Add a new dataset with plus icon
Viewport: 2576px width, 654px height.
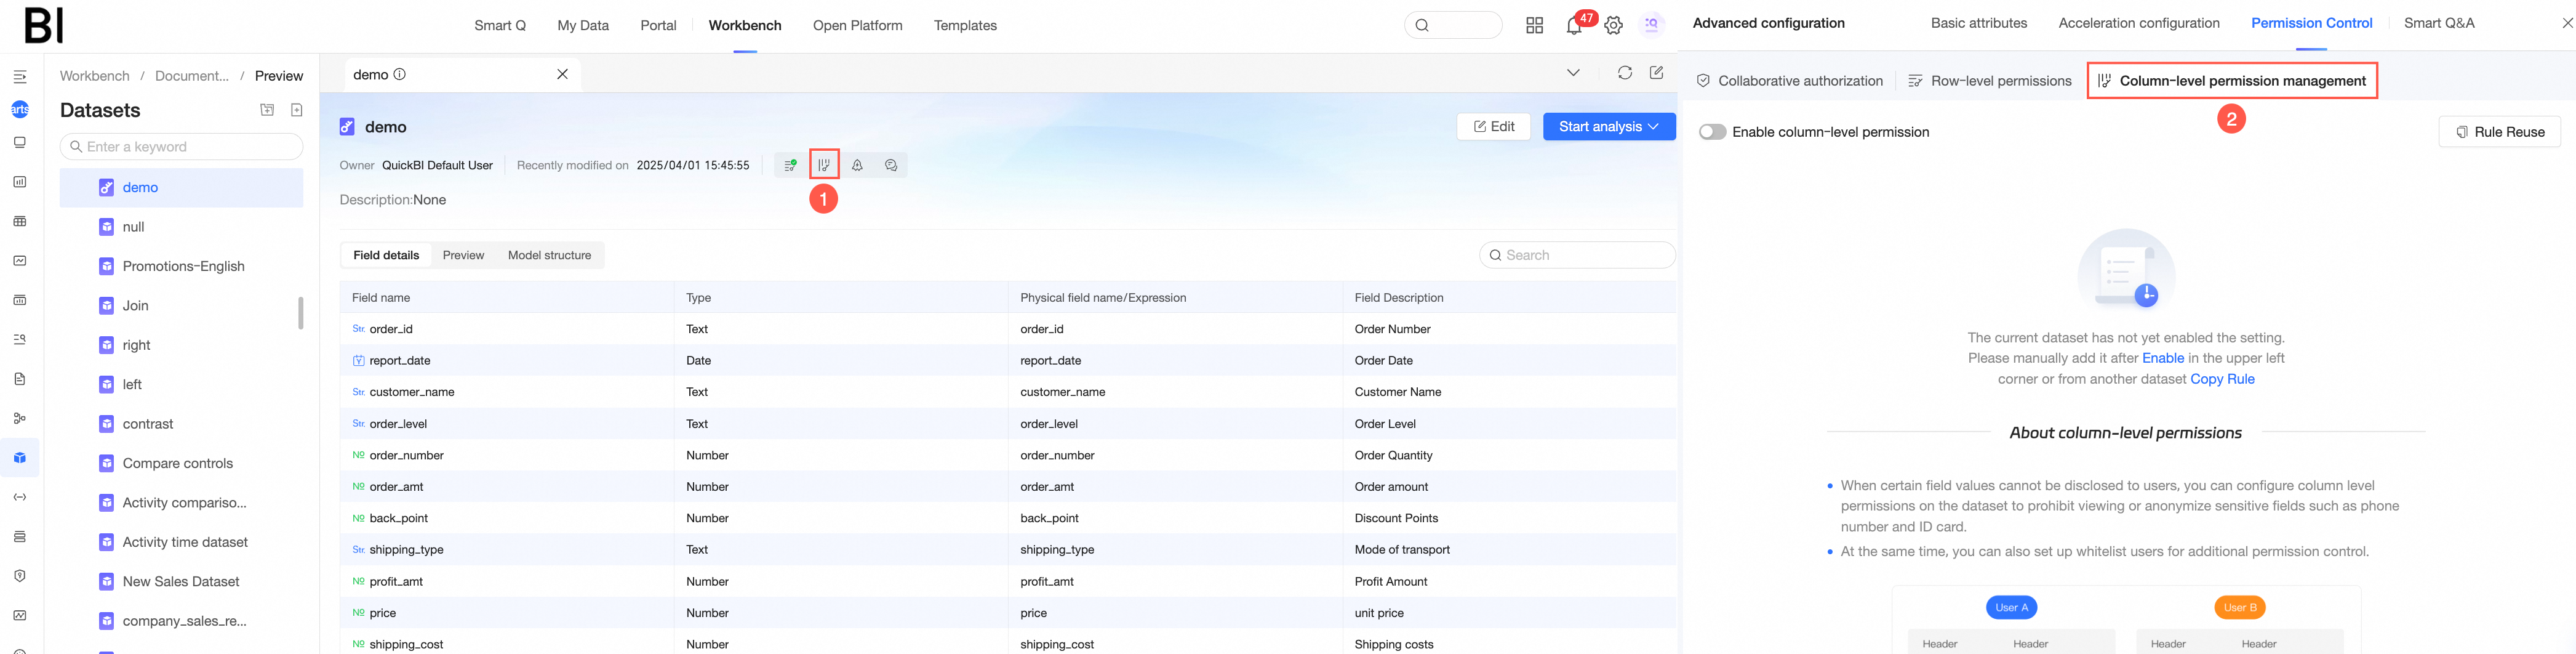pos(297,110)
